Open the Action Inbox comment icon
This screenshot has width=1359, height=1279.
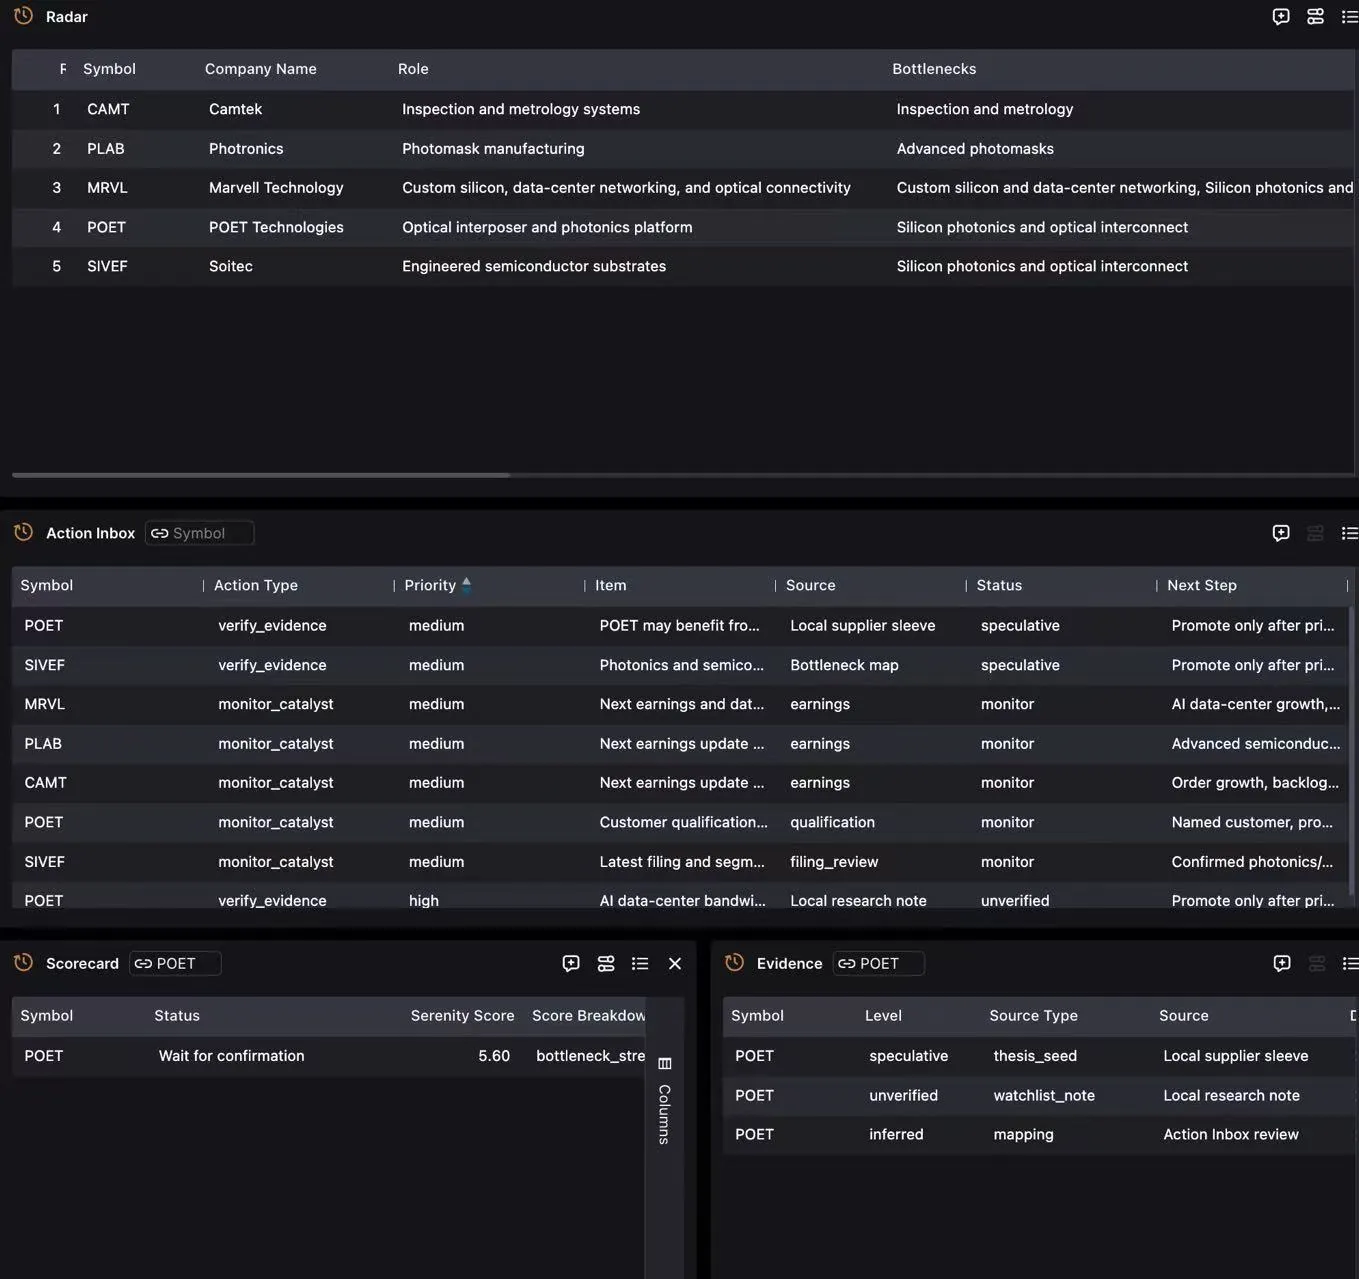(x=1281, y=533)
